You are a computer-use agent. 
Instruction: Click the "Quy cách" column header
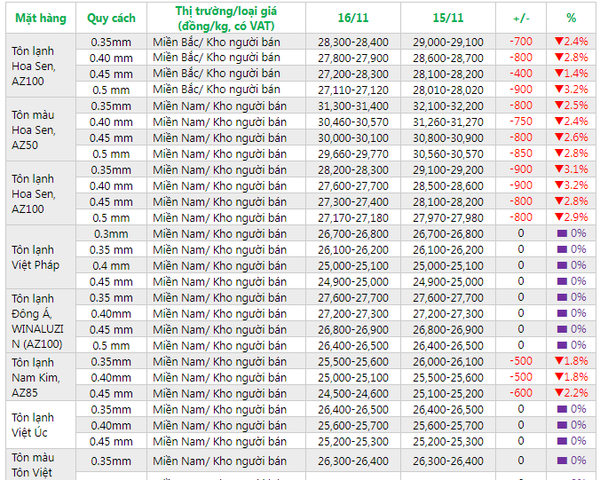click(111, 18)
